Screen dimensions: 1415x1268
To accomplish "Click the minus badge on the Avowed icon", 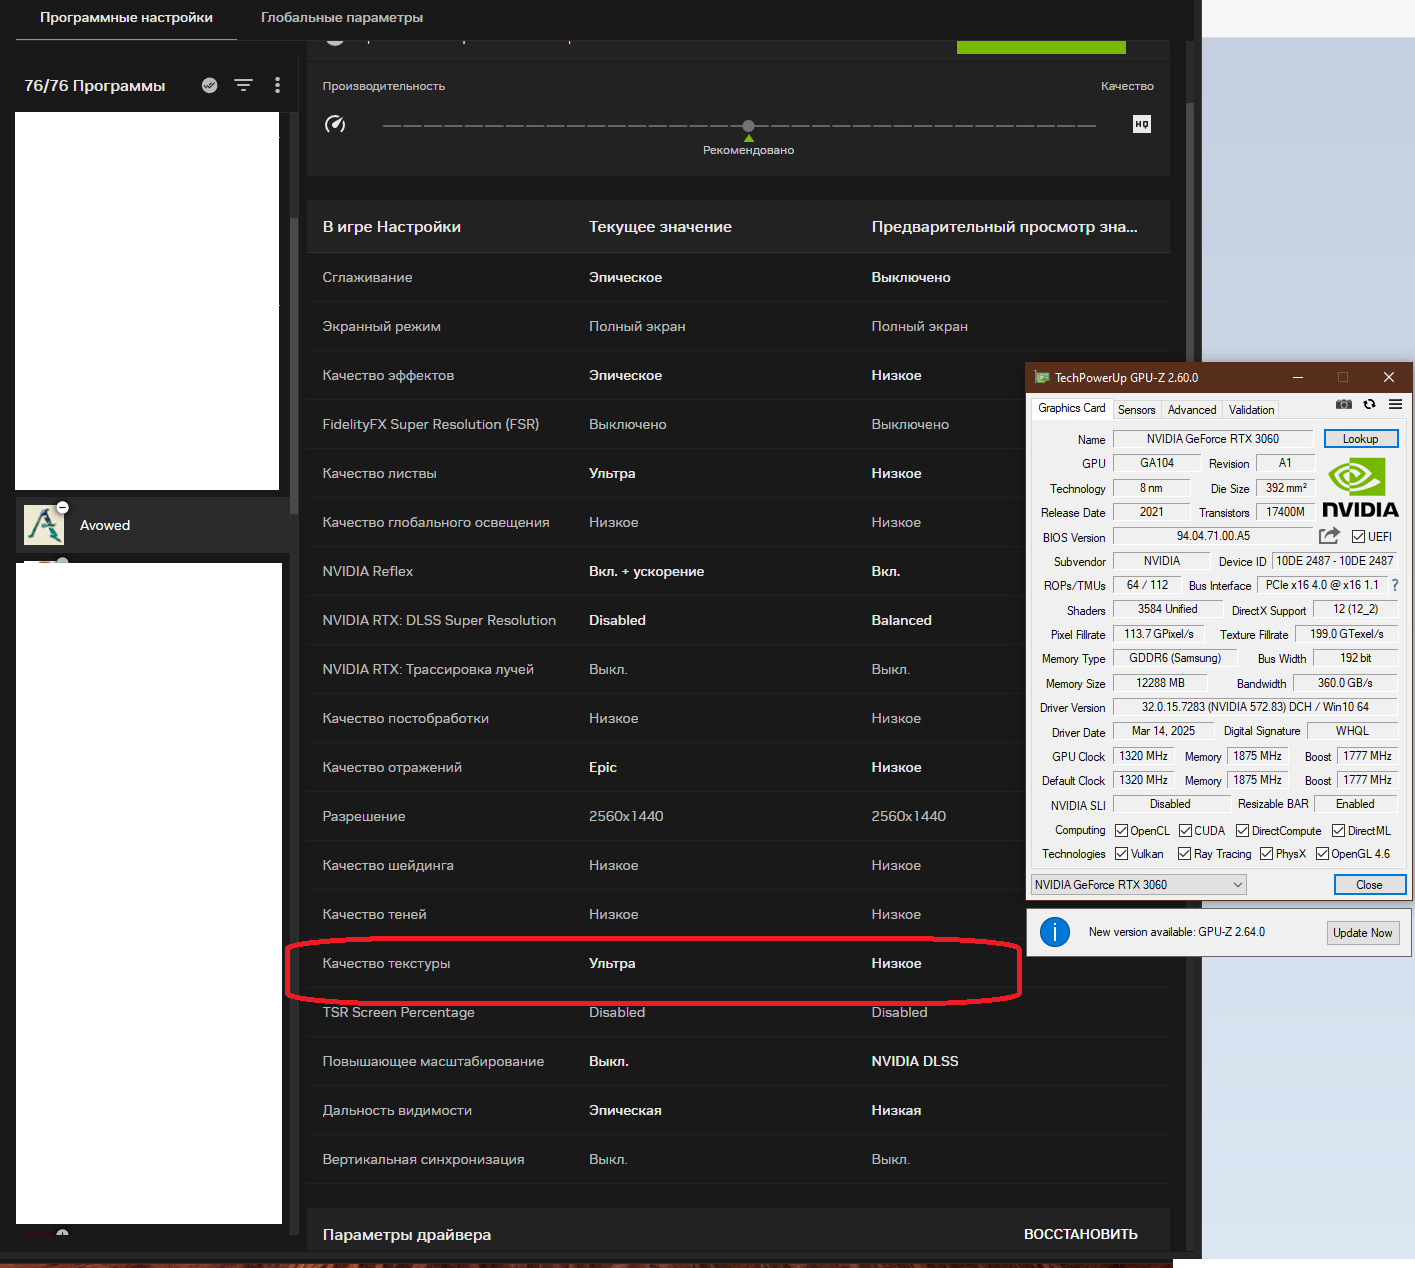I will pyautogui.click(x=62, y=507).
